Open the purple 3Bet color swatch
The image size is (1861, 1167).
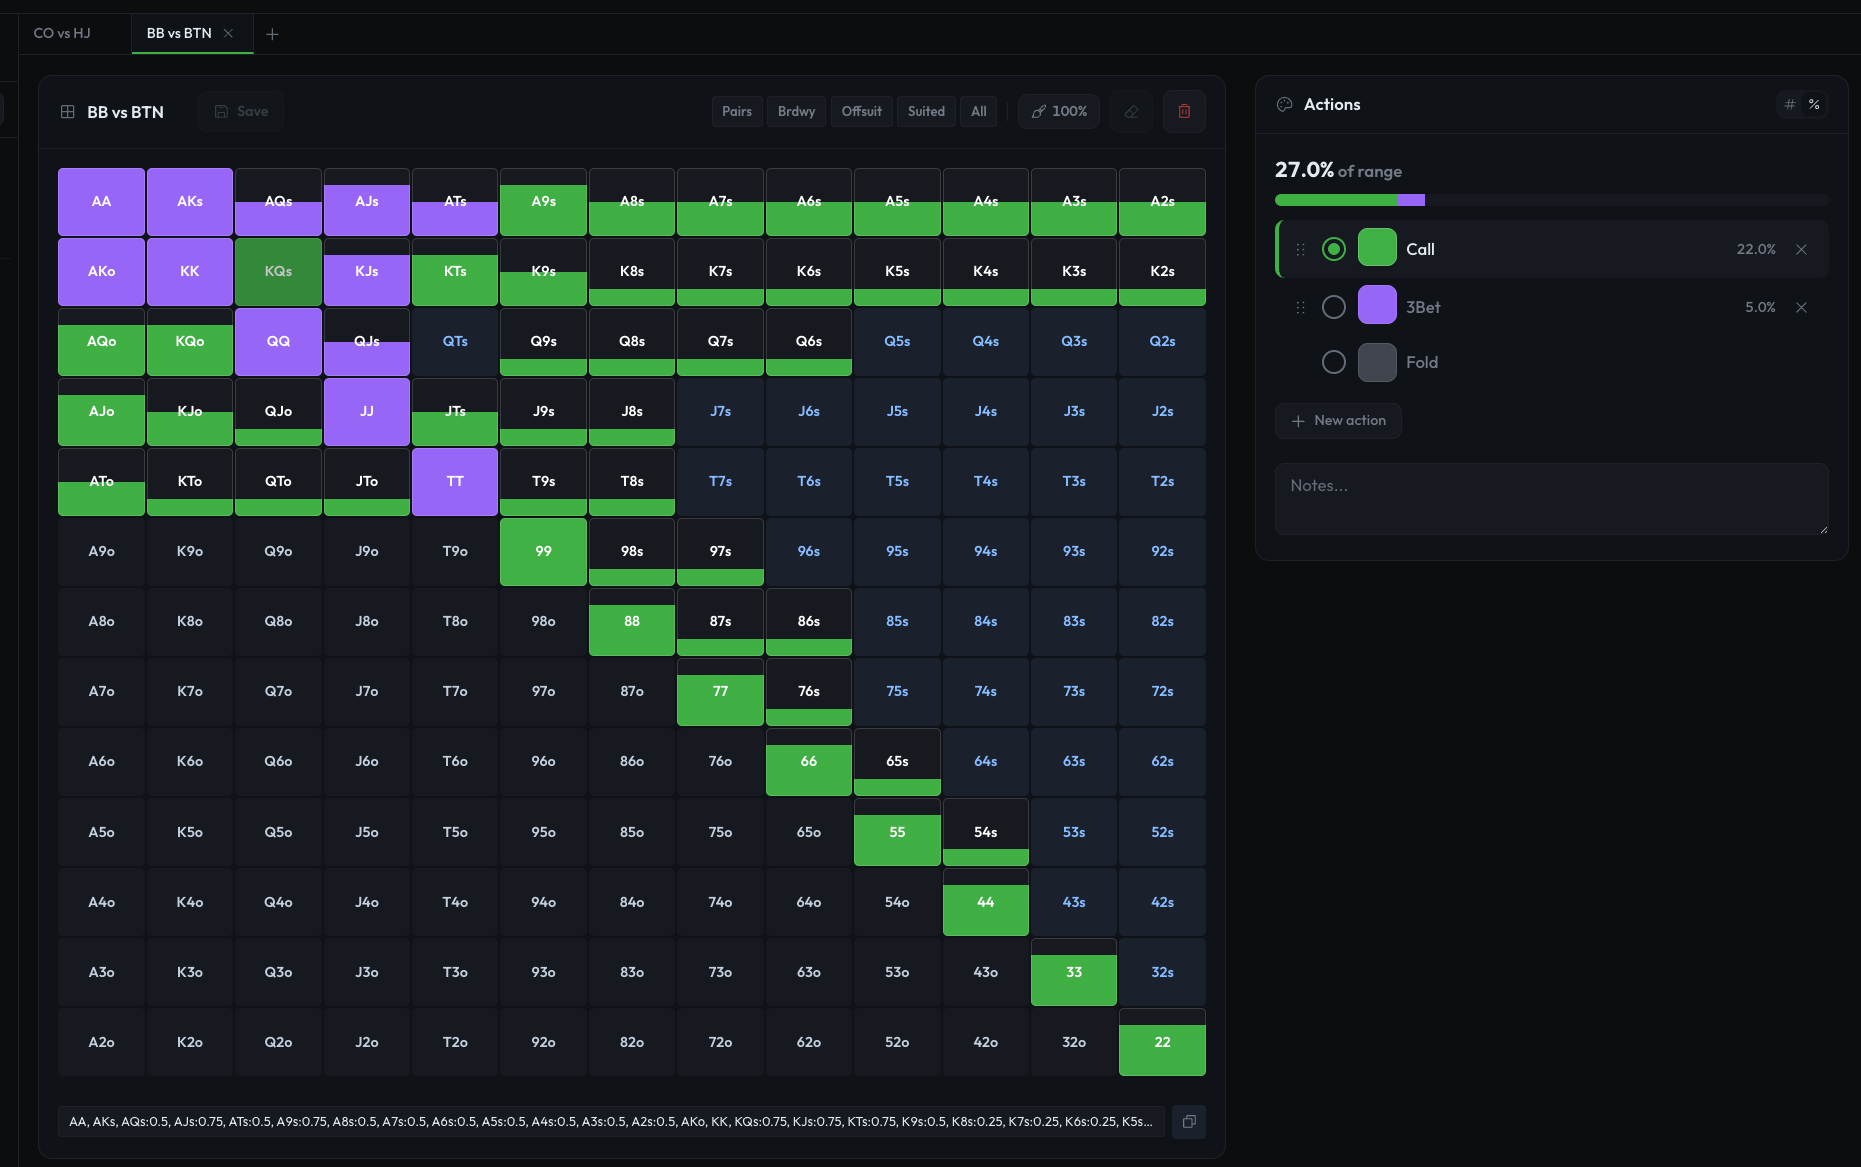[x=1376, y=305]
